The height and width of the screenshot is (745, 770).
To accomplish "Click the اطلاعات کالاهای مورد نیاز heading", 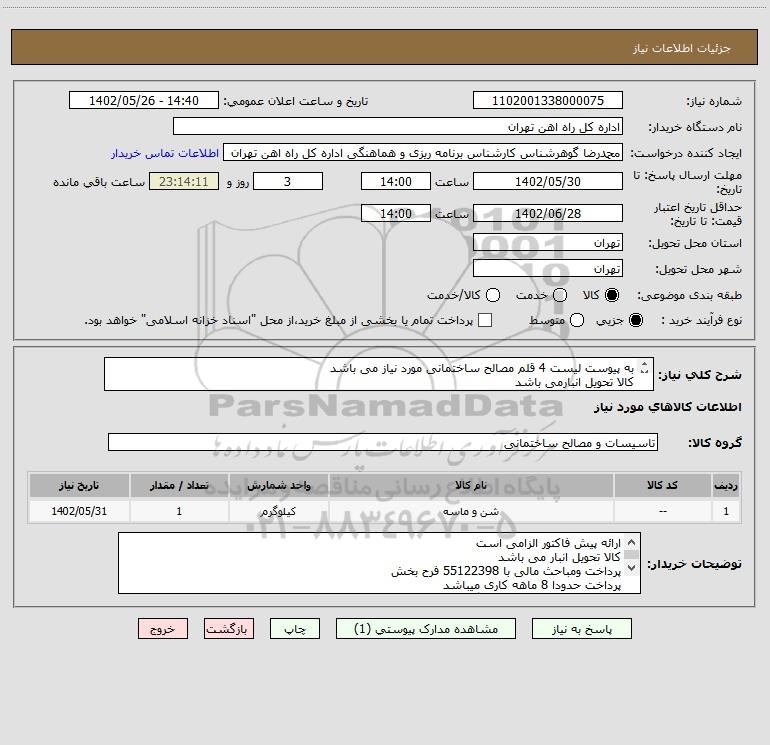I will [668, 407].
